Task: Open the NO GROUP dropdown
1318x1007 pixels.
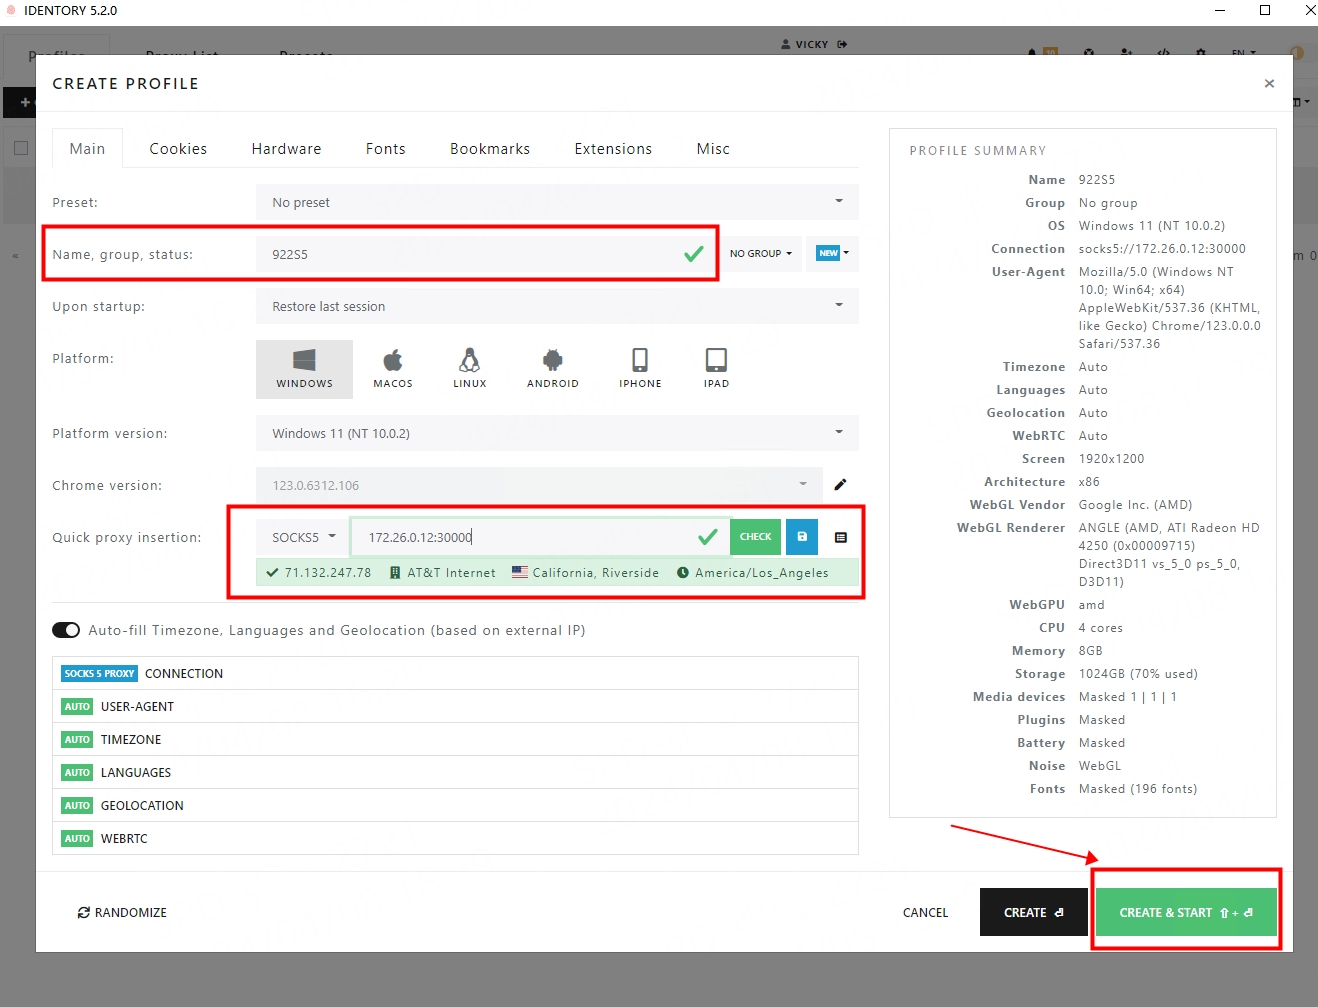Action: [x=760, y=254]
